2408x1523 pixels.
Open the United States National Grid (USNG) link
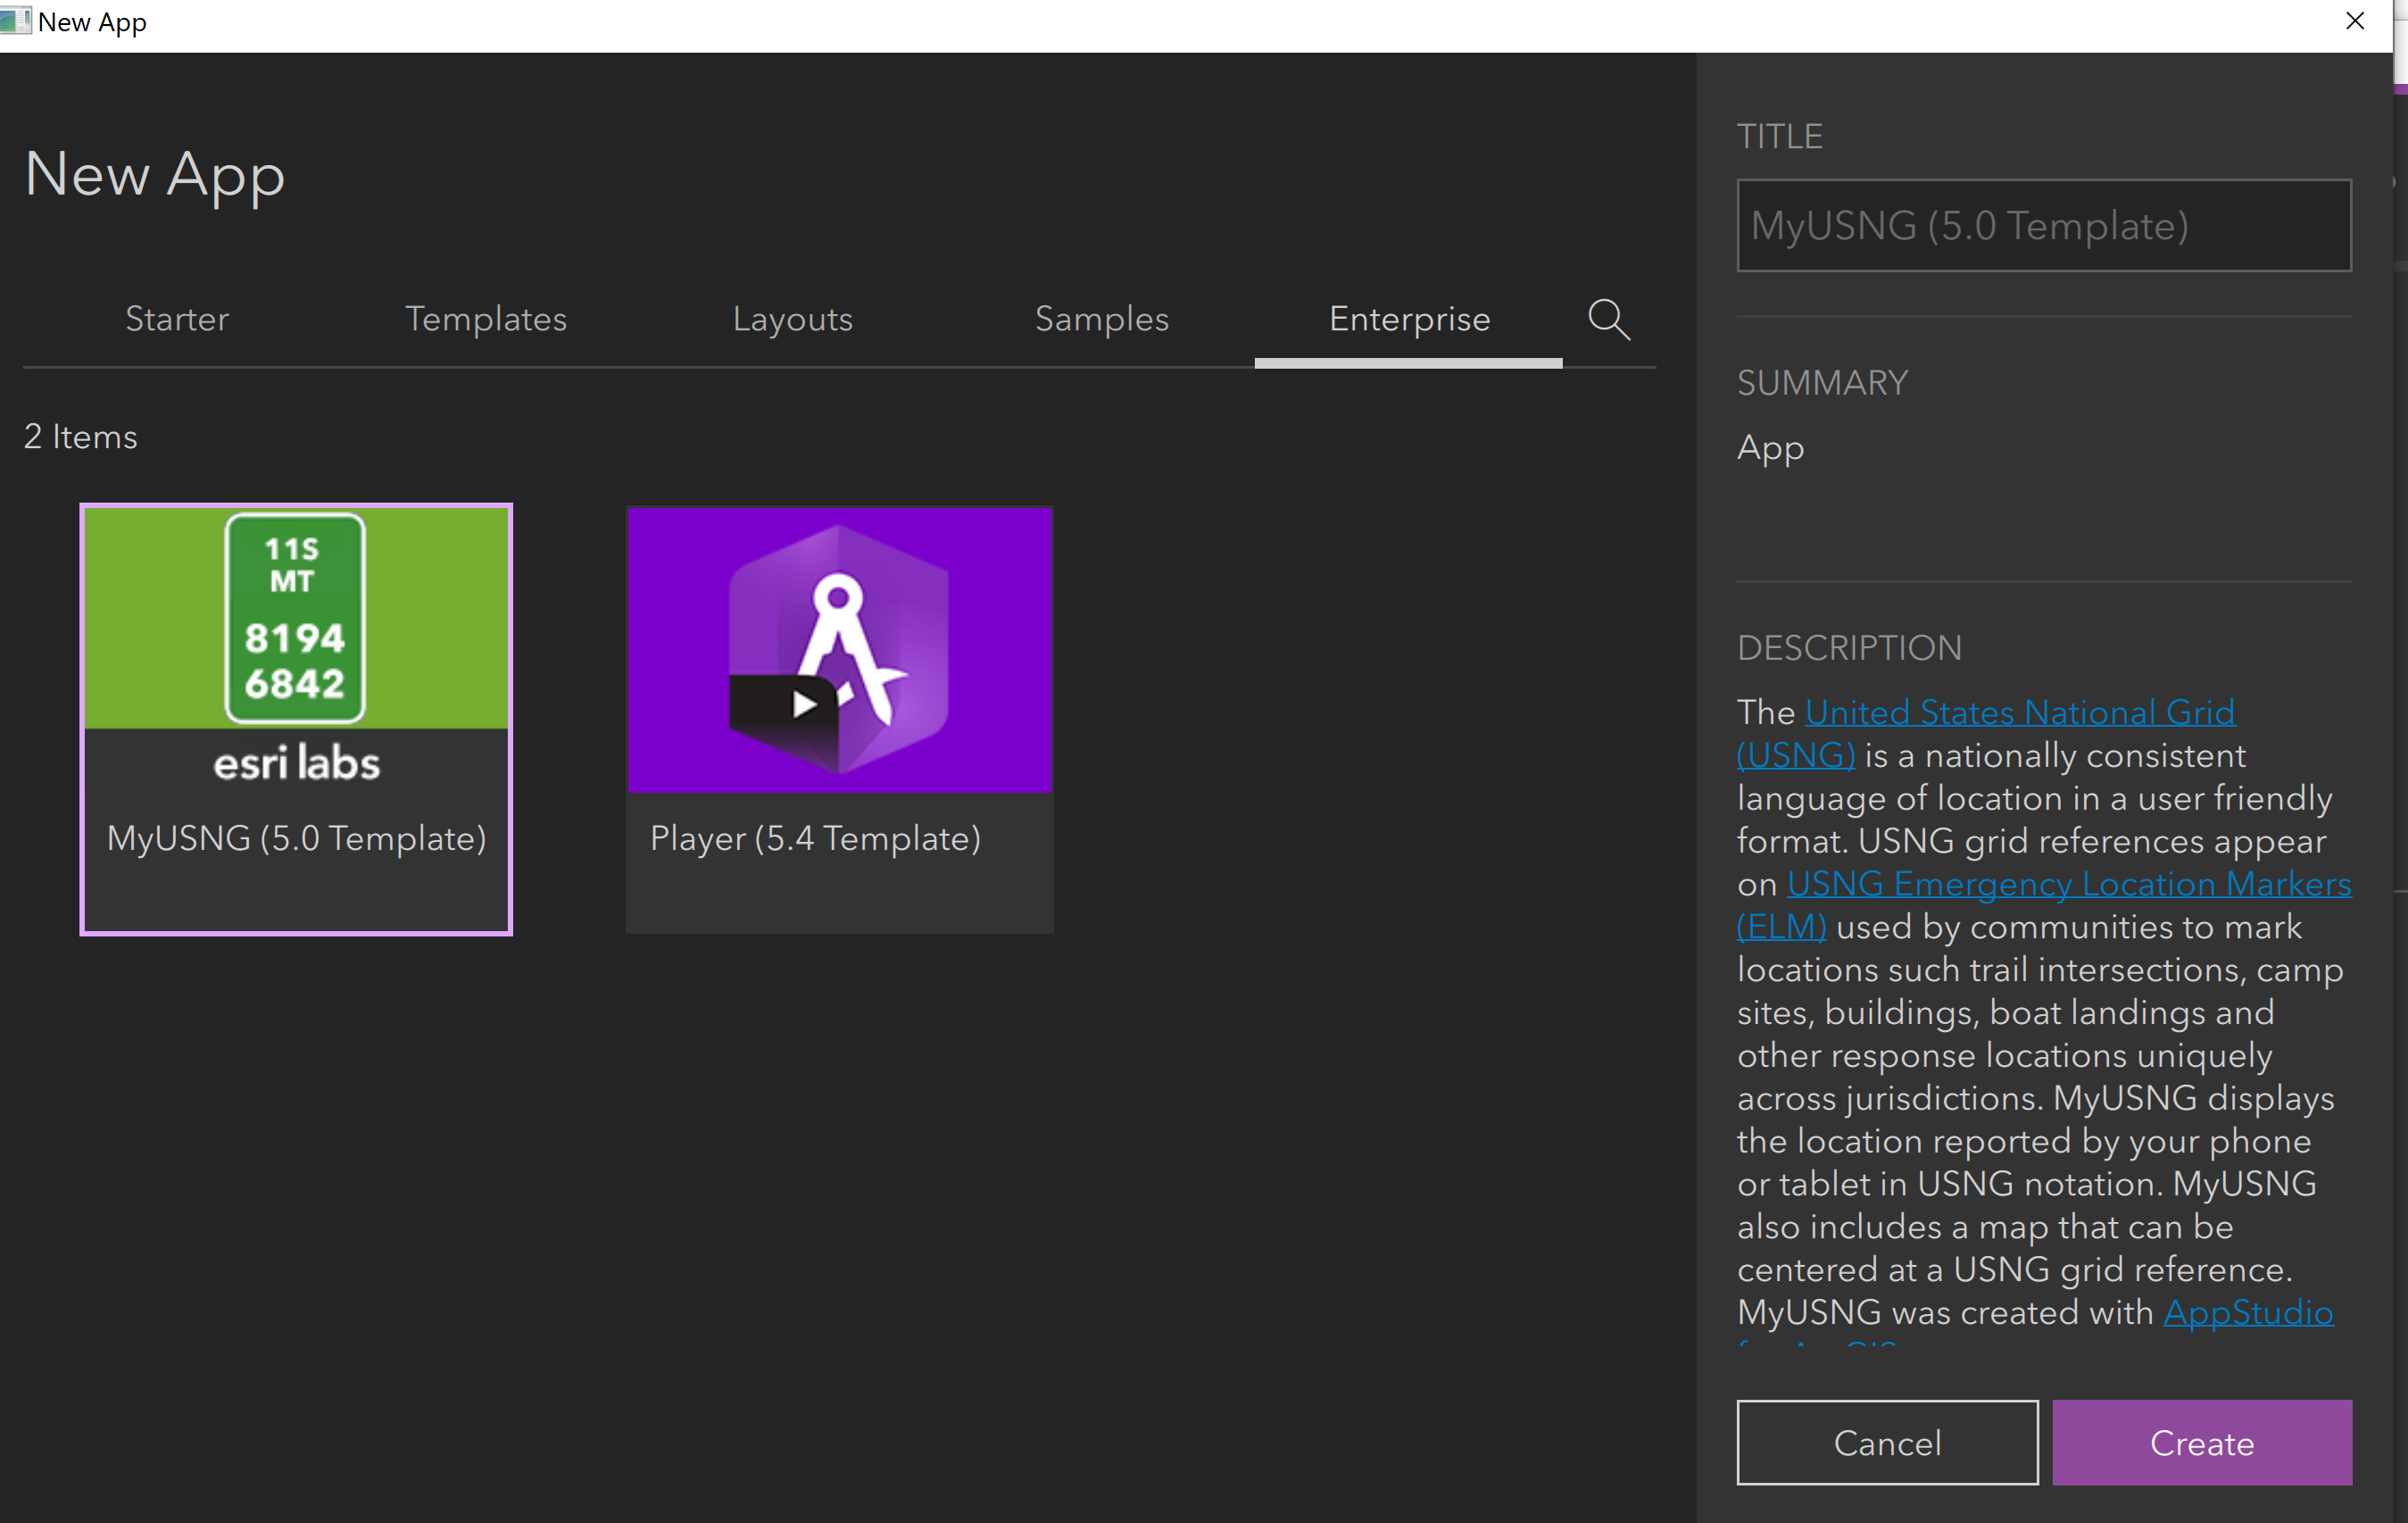tap(2020, 713)
